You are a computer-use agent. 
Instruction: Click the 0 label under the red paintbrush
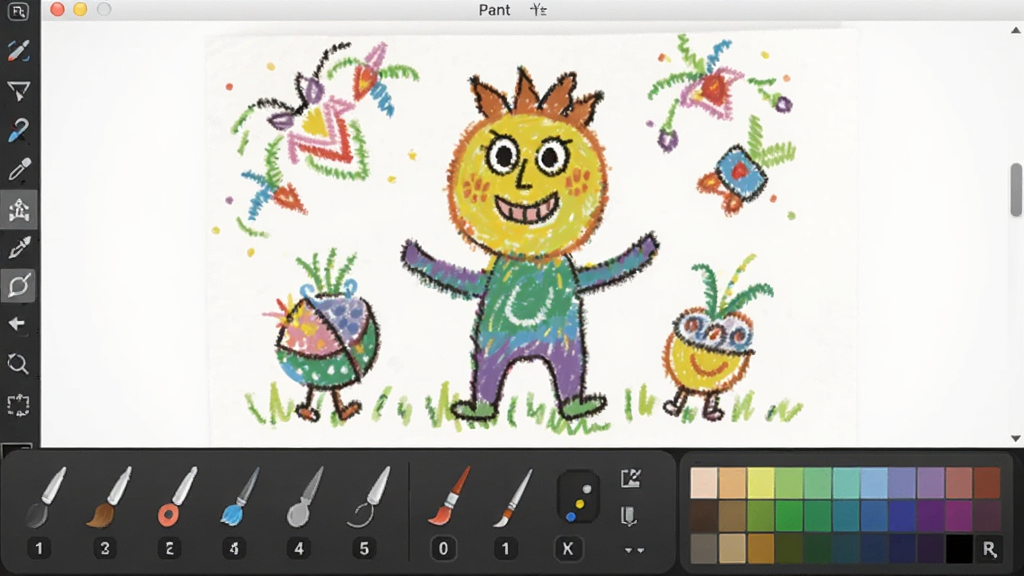click(x=443, y=549)
